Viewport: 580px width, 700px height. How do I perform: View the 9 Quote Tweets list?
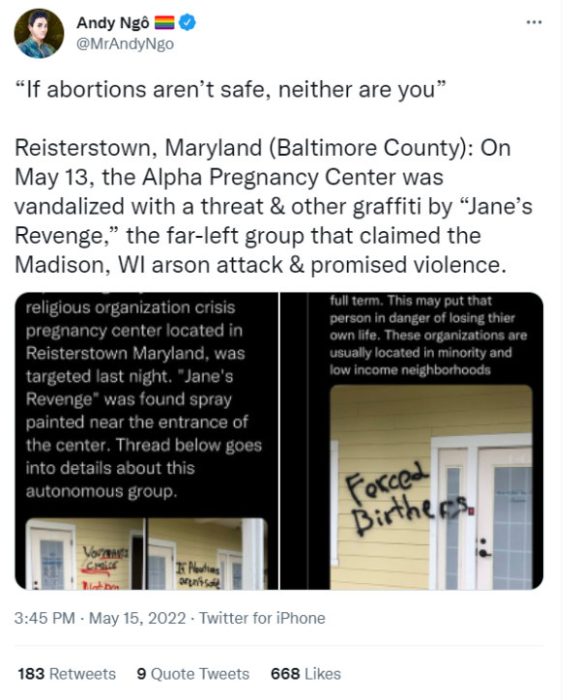(x=193, y=674)
